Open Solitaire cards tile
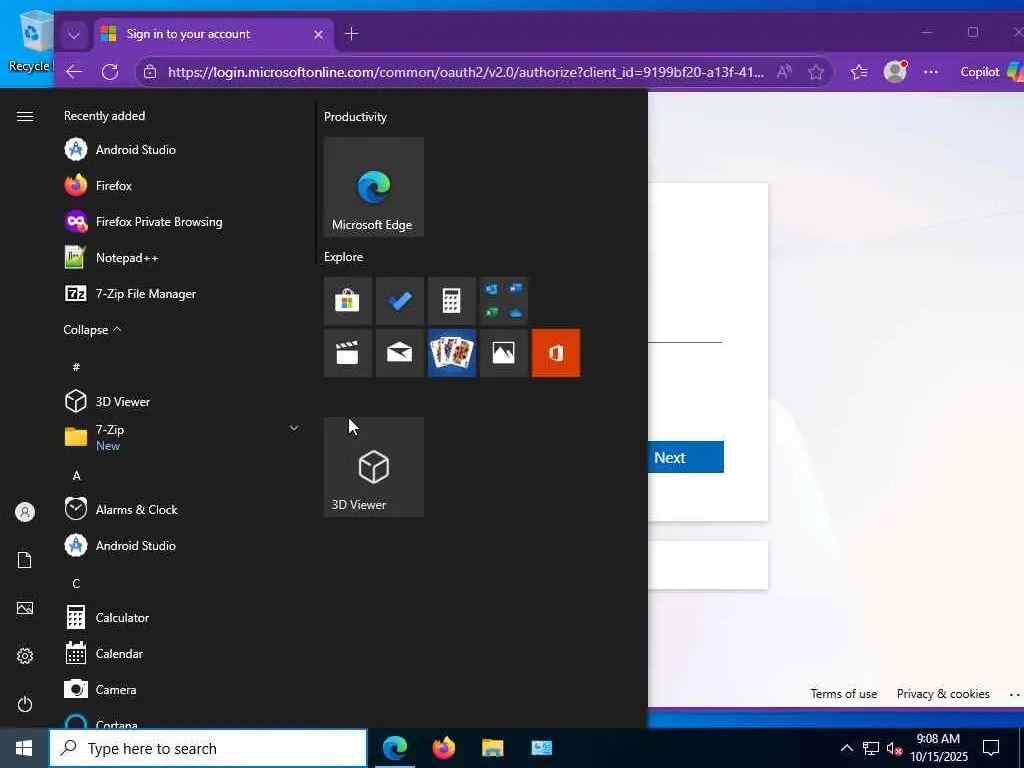This screenshot has width=1024, height=768. [x=451, y=353]
